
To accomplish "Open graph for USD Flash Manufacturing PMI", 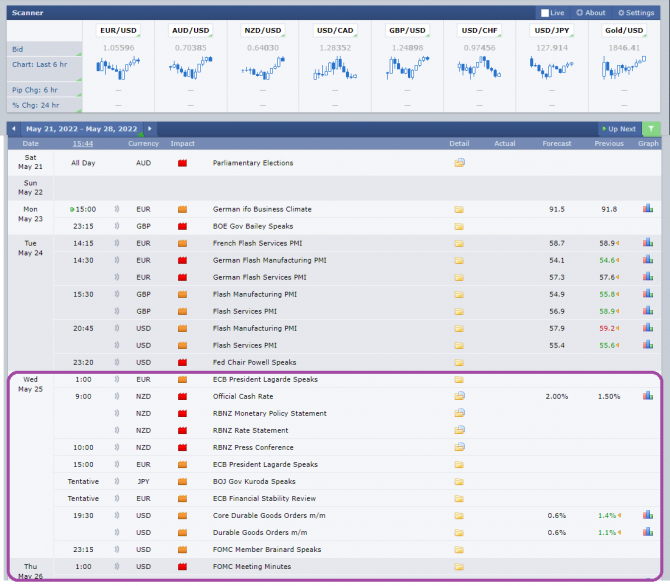I will pyautogui.click(x=648, y=328).
